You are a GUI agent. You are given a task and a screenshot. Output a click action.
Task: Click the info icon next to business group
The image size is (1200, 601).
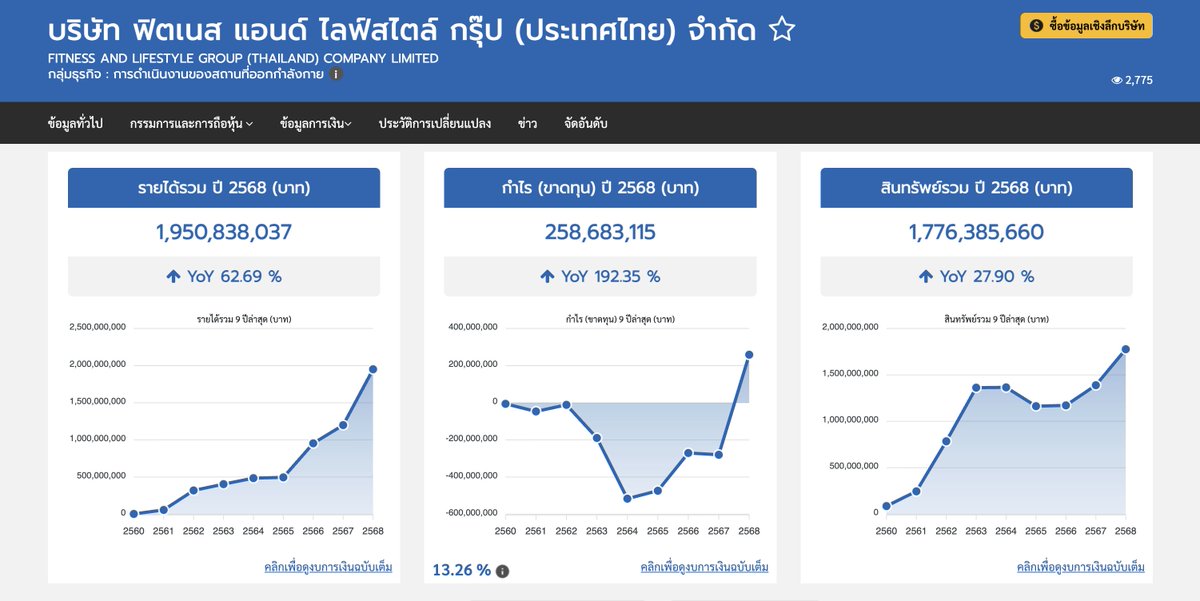(336, 74)
